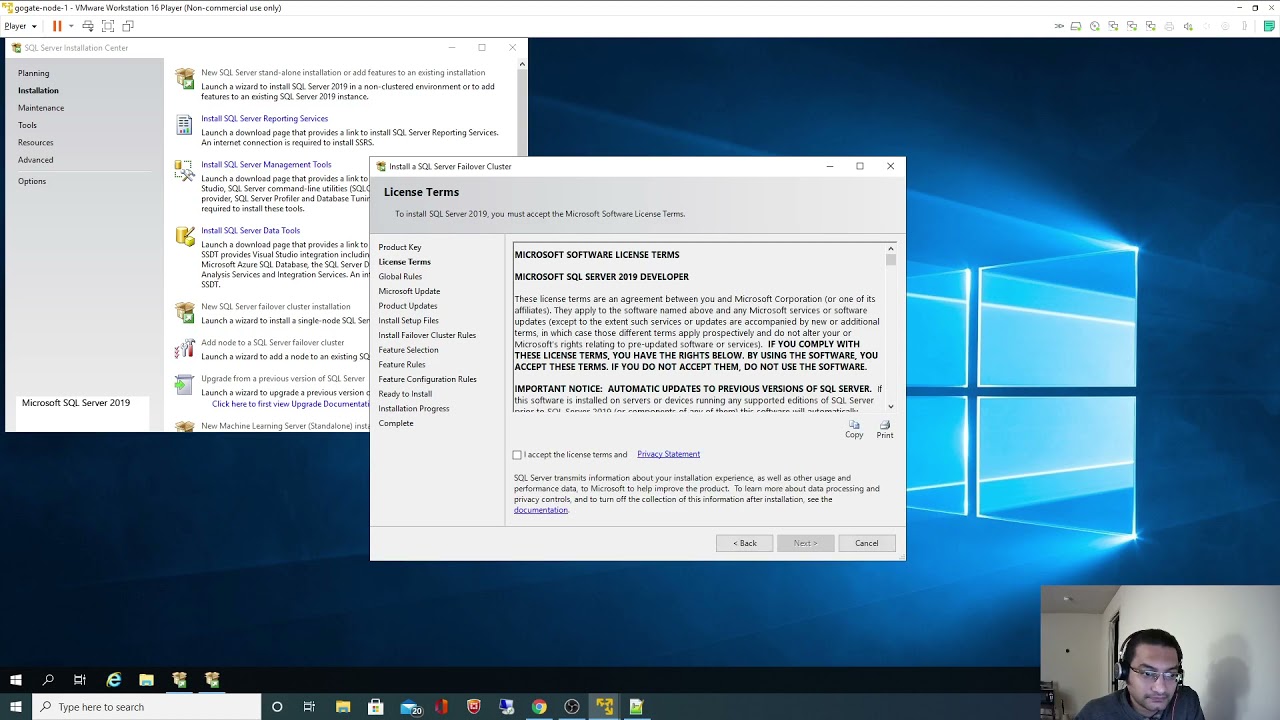Open File Explorer in guest VM taskbar
The height and width of the screenshot is (720, 1280).
pos(146,680)
